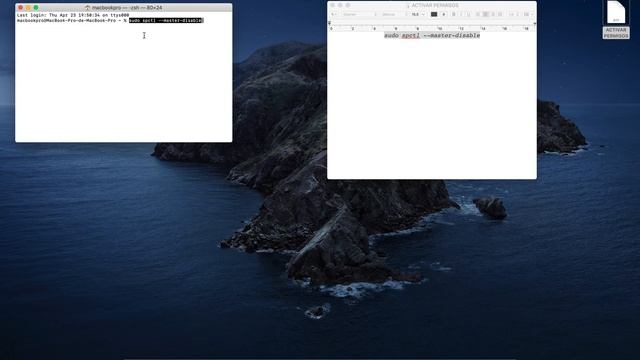This screenshot has height=360, width=640.
Task: Open the line spacing dropdown in TextEdit
Action: point(513,14)
